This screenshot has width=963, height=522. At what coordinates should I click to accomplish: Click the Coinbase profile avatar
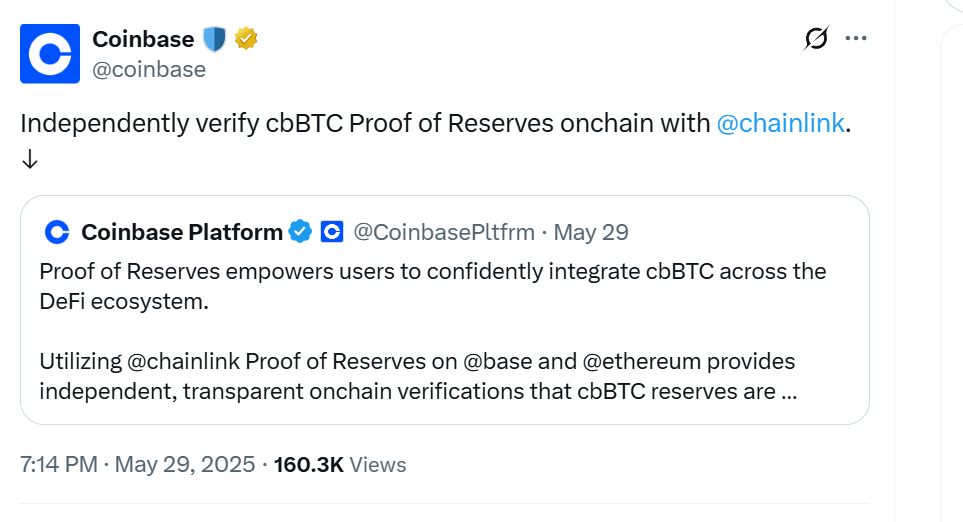coord(50,55)
